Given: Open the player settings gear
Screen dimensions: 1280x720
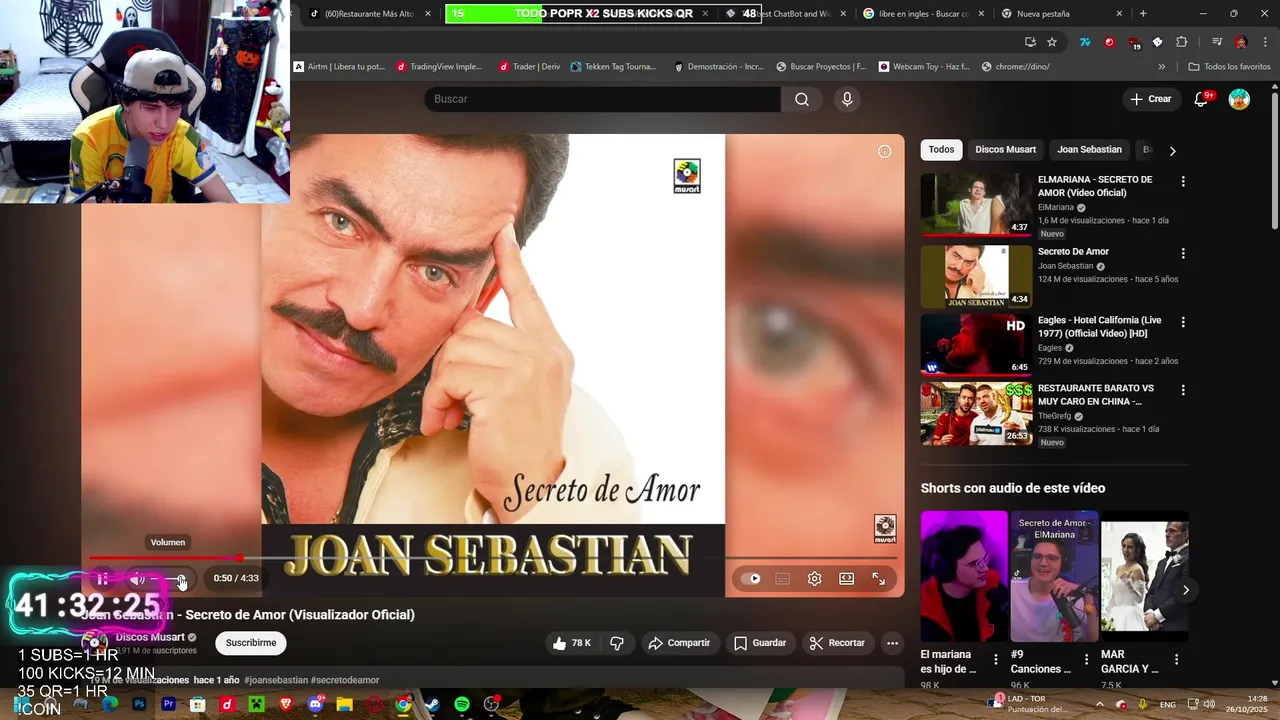Looking at the screenshot, I should tap(815, 578).
